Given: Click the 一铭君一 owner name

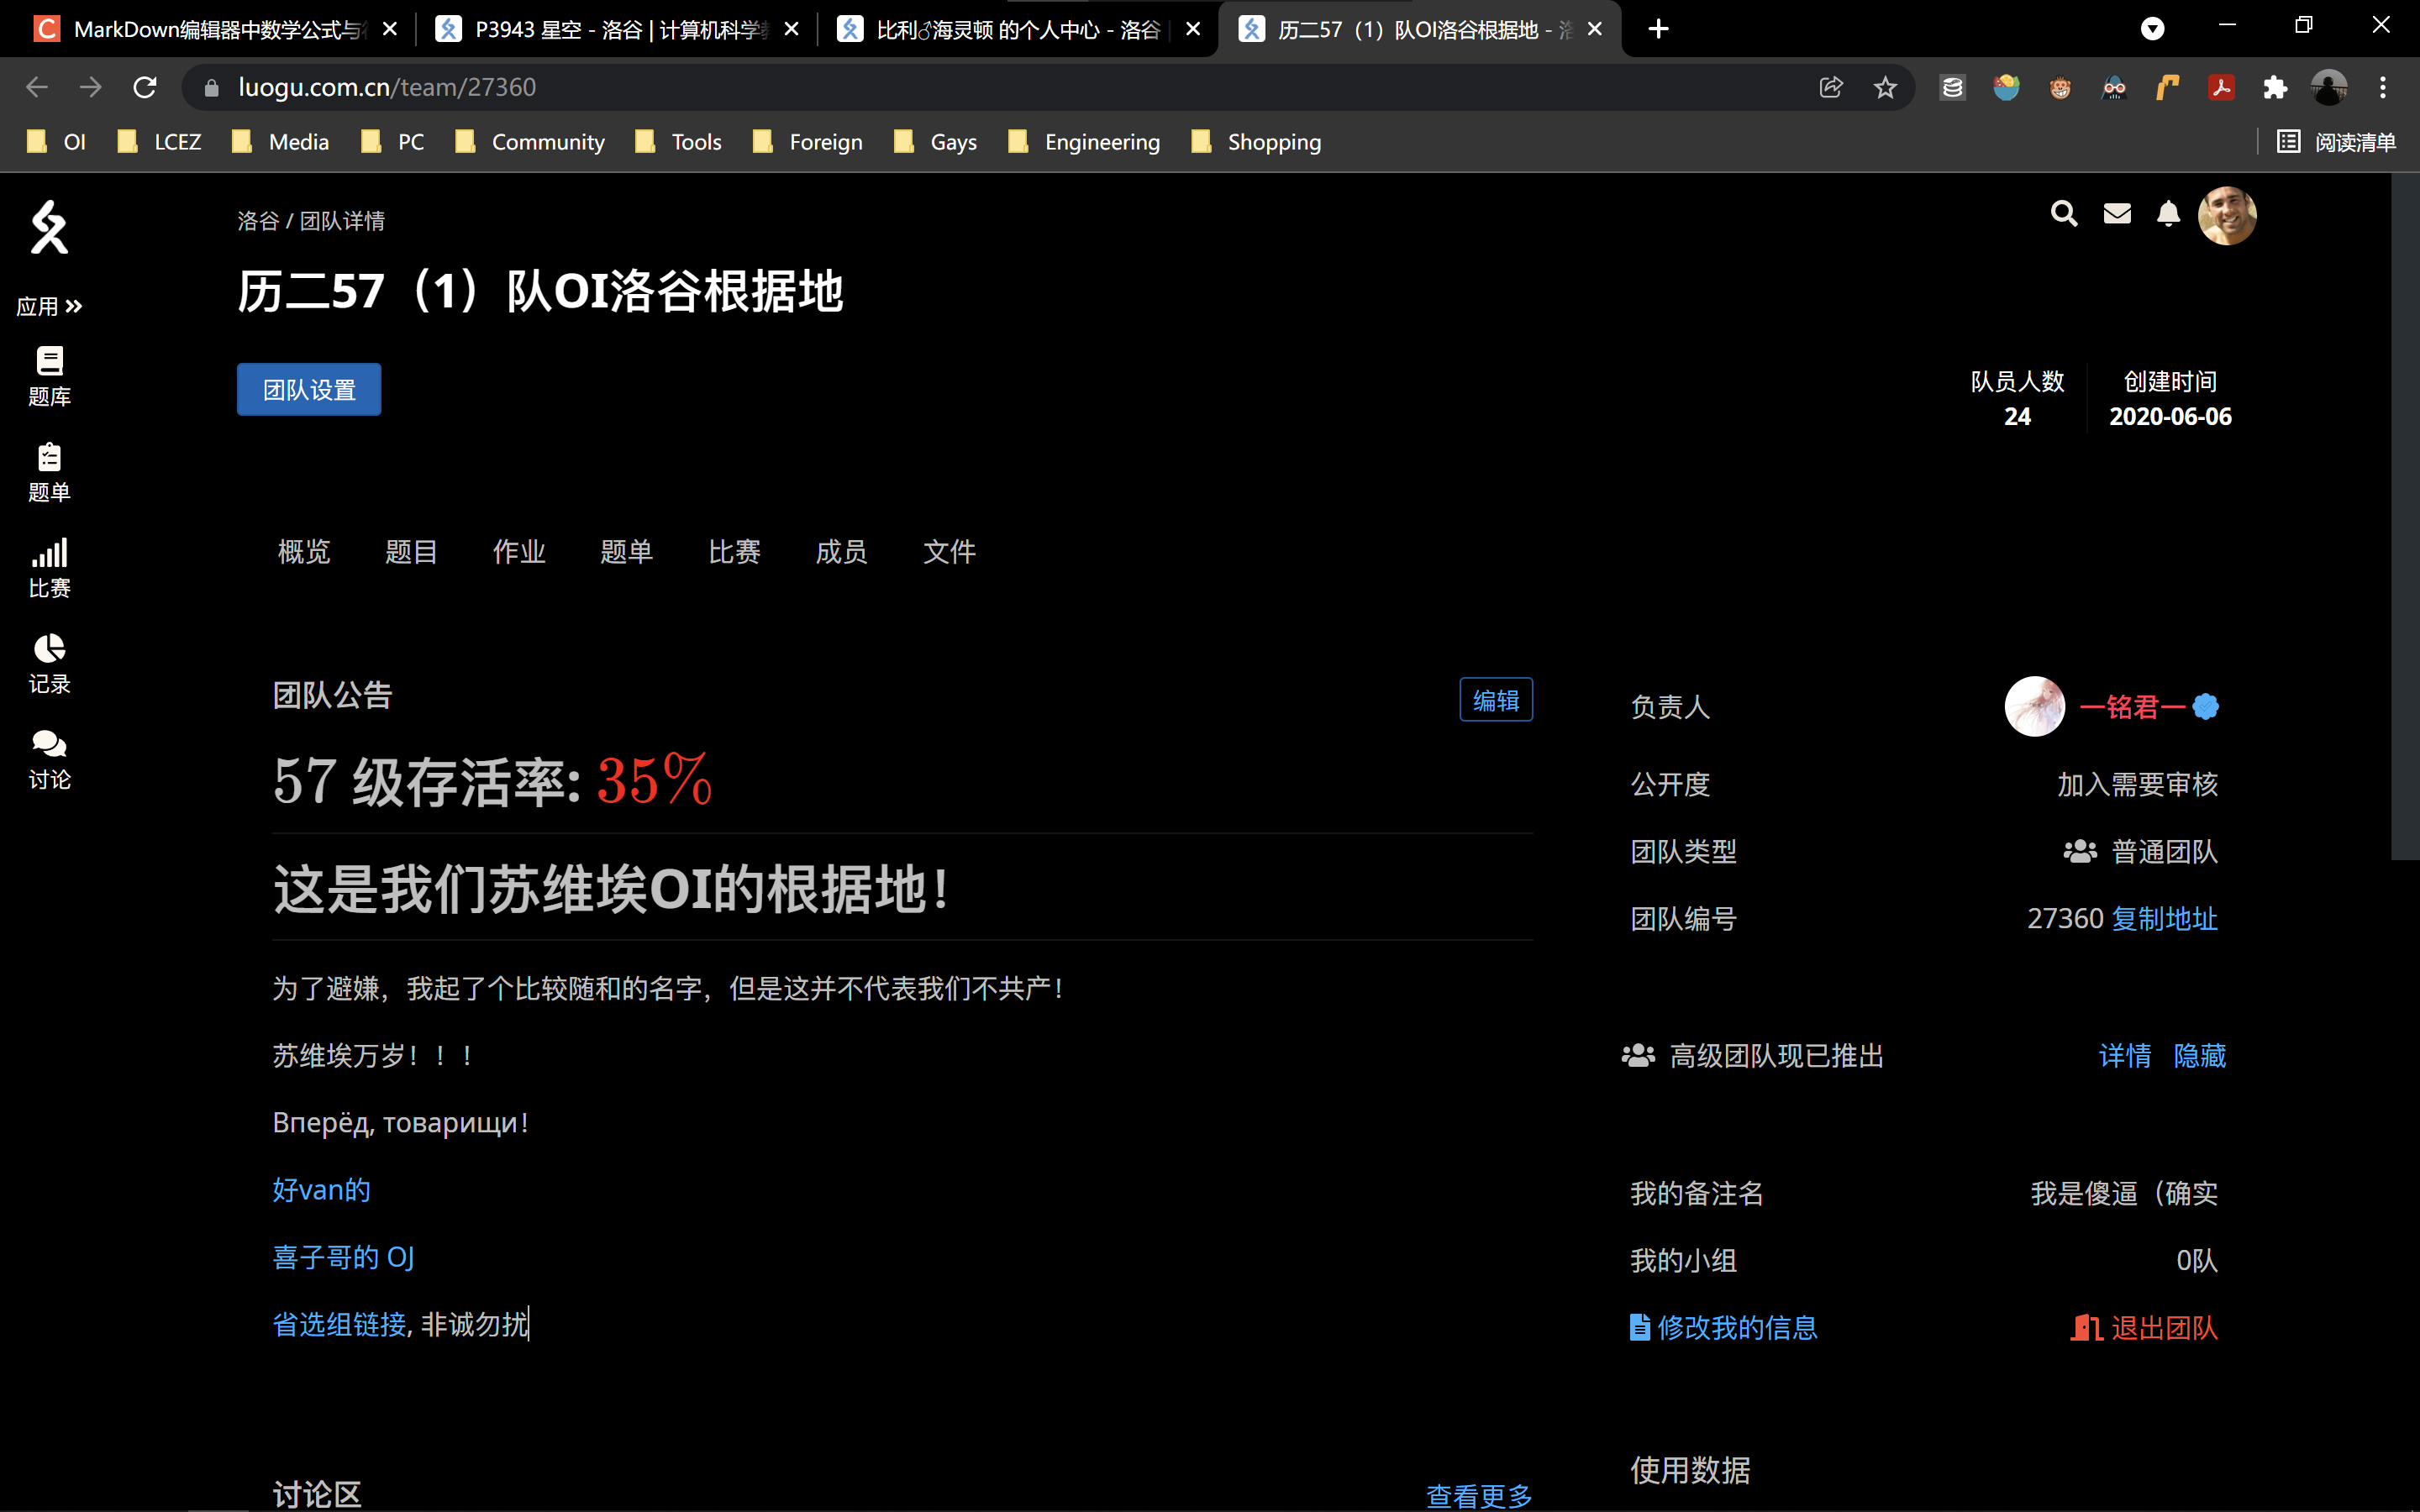Looking at the screenshot, I should point(2133,707).
